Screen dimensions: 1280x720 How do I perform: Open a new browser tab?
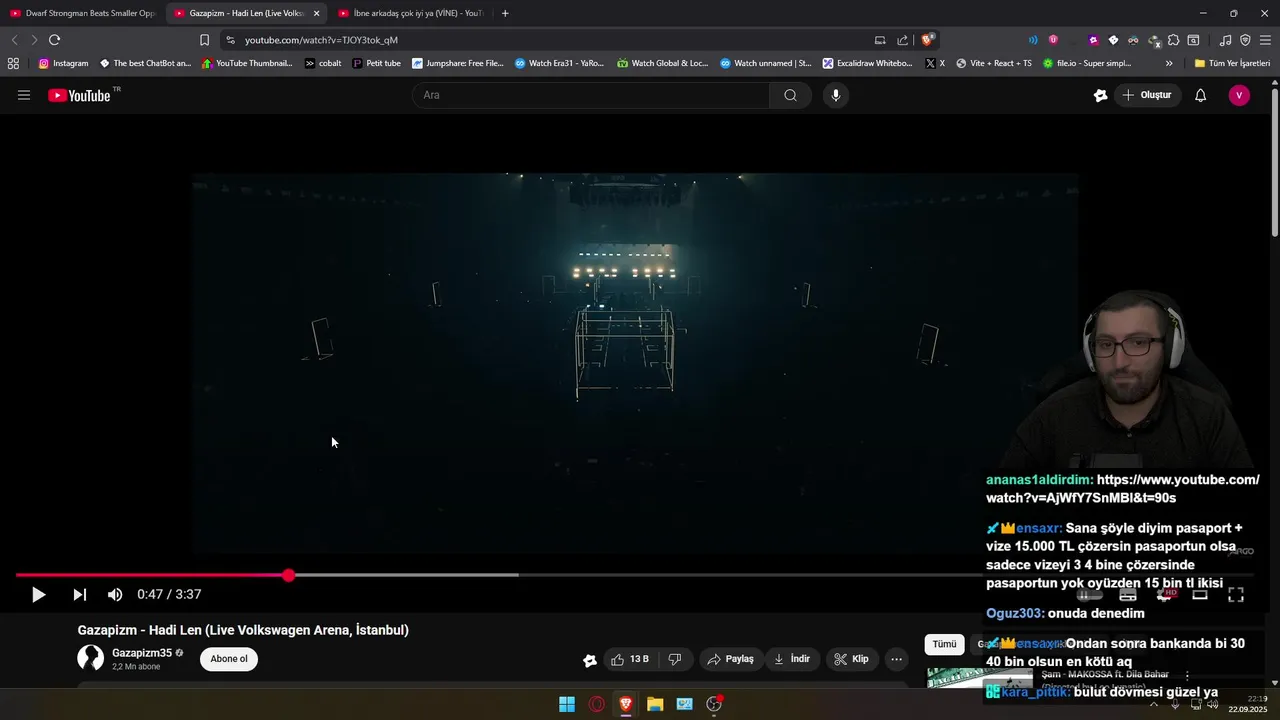click(505, 13)
